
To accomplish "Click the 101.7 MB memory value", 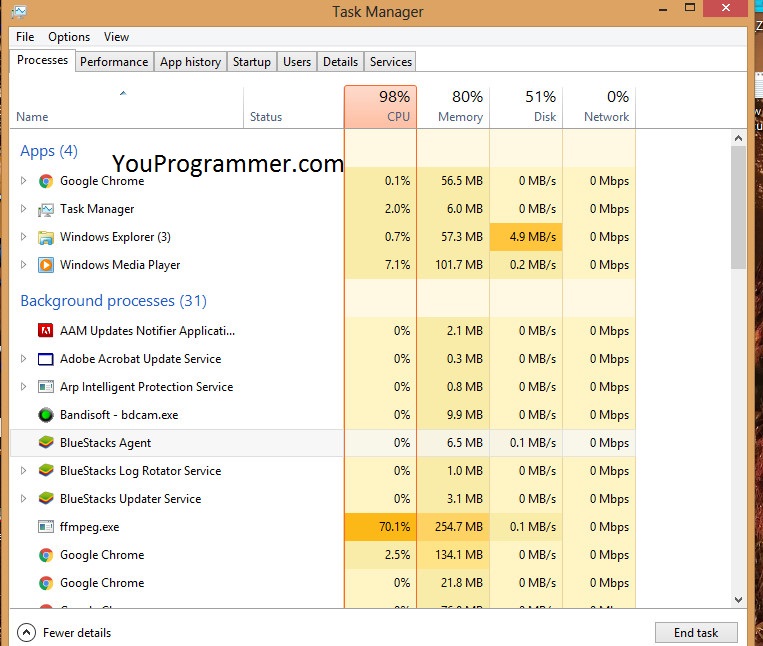I will (x=458, y=265).
